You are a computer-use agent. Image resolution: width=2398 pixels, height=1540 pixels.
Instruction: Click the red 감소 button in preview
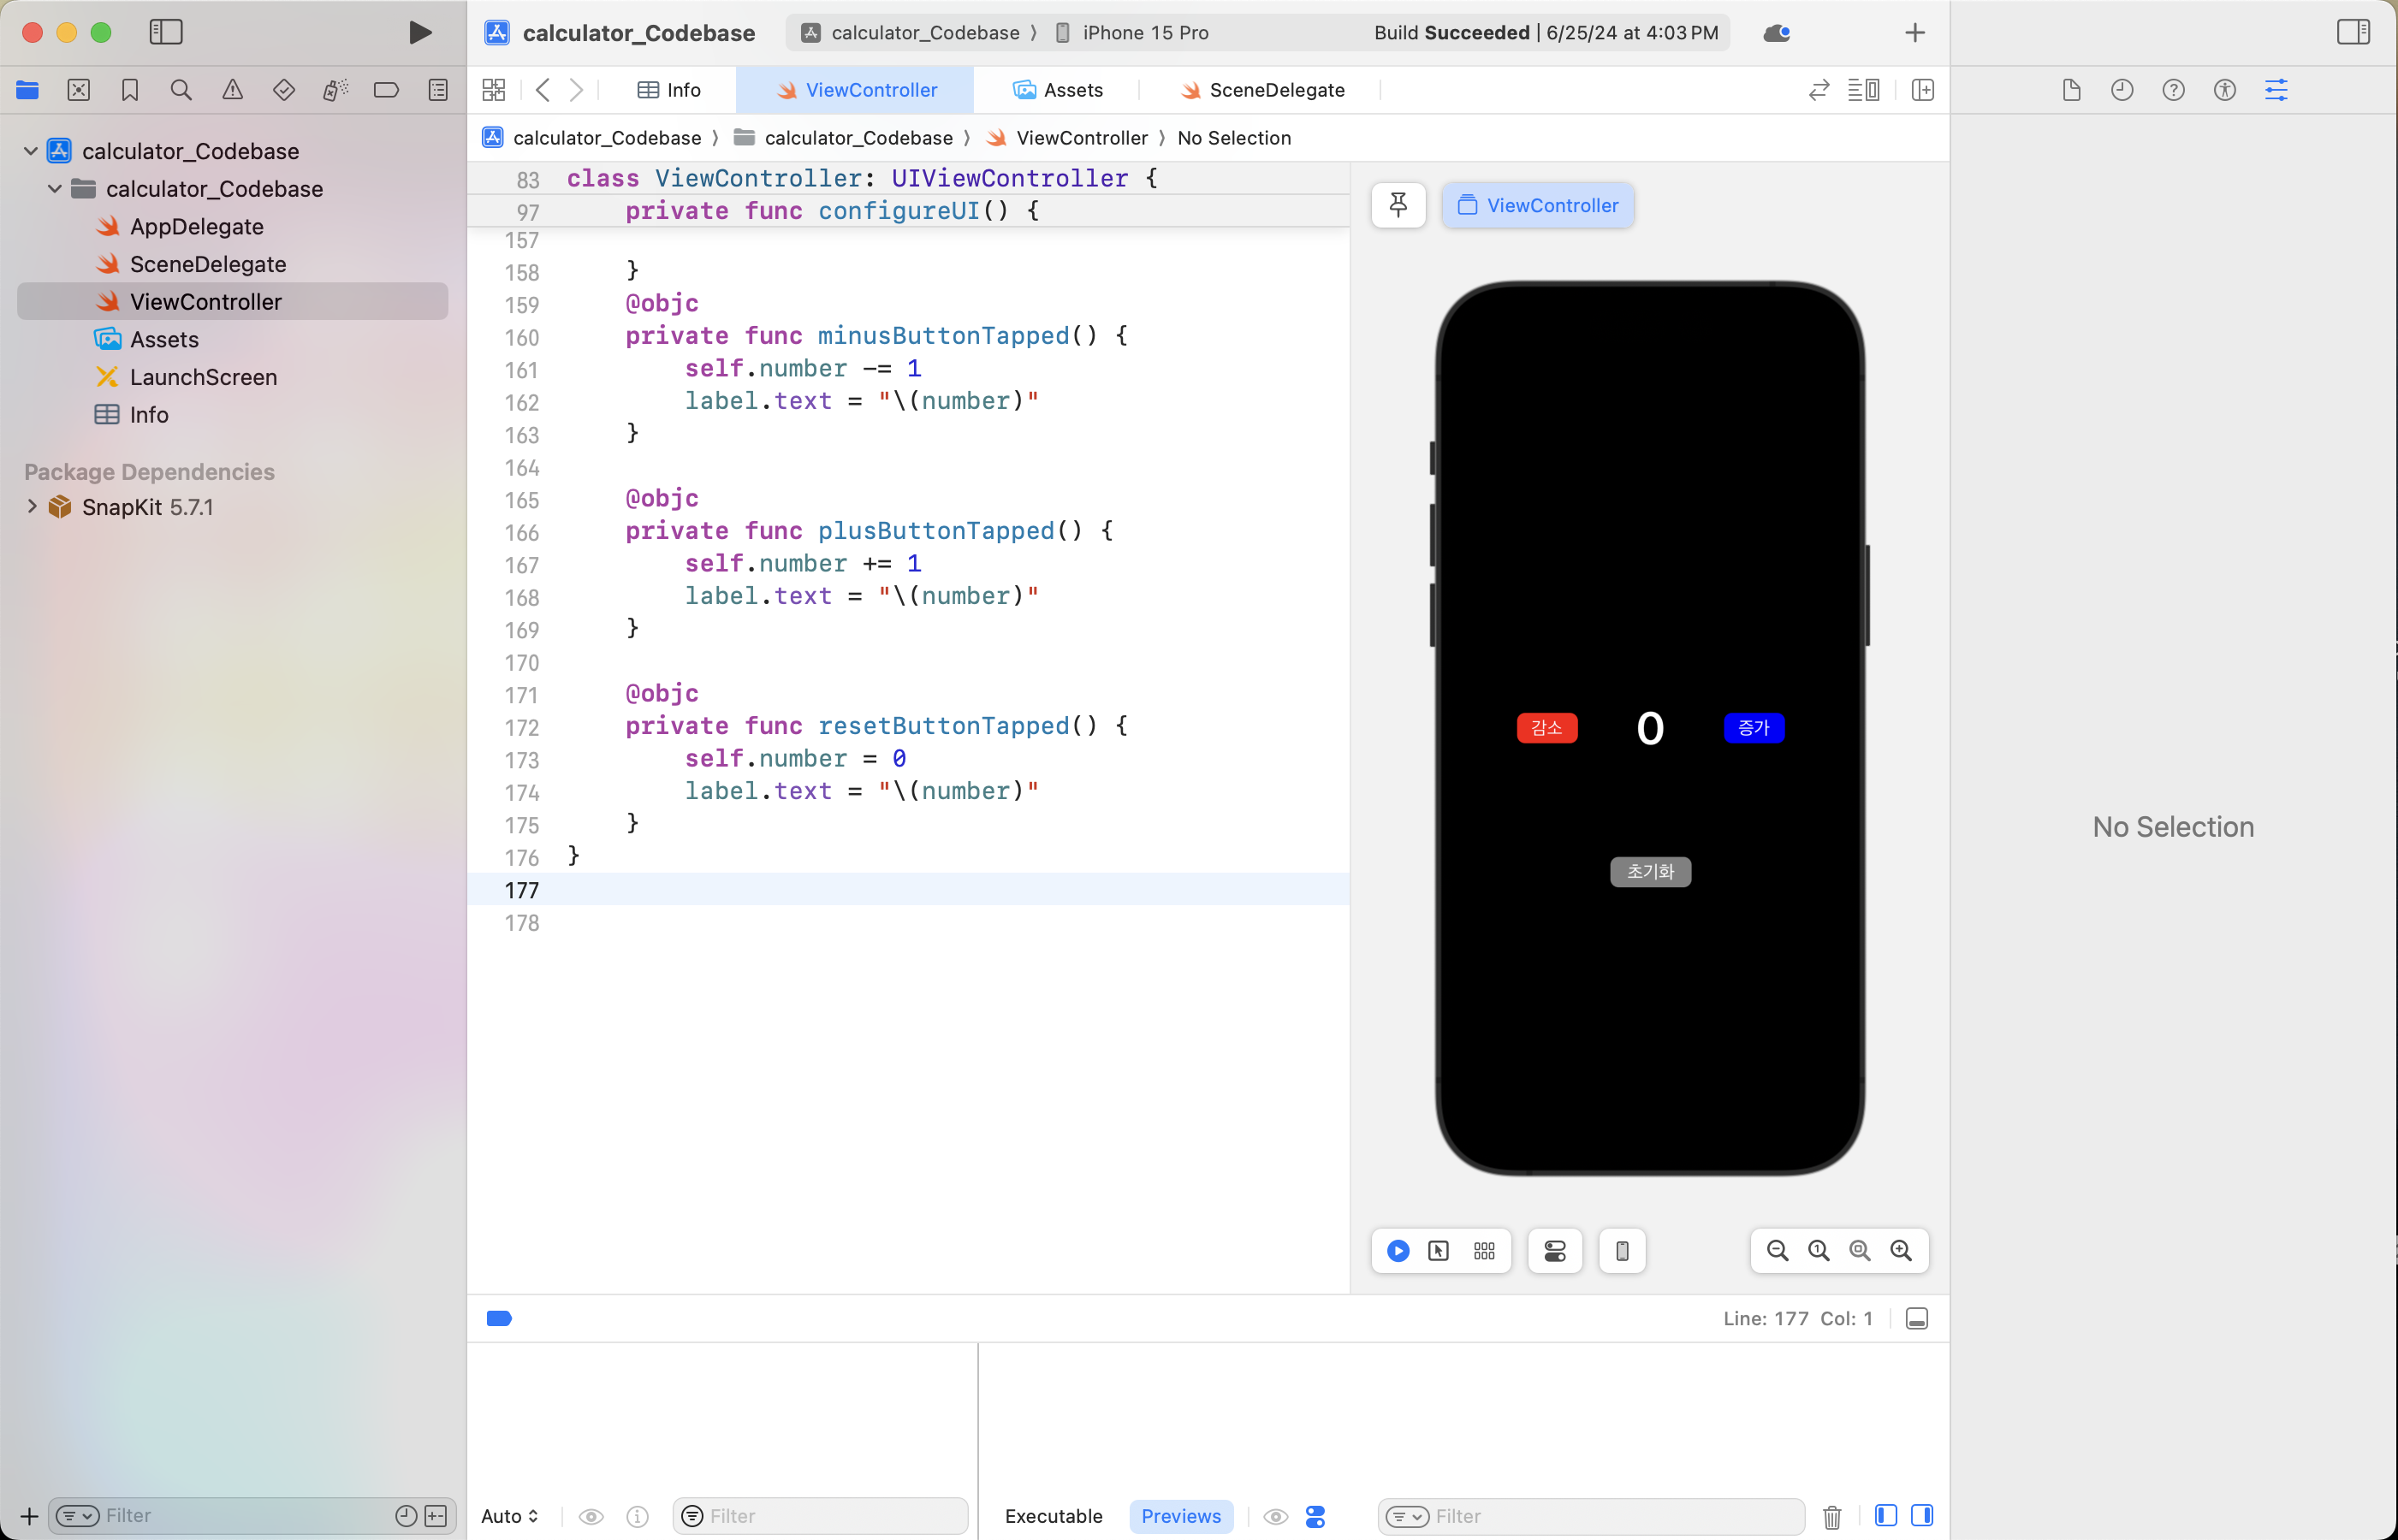1546,728
